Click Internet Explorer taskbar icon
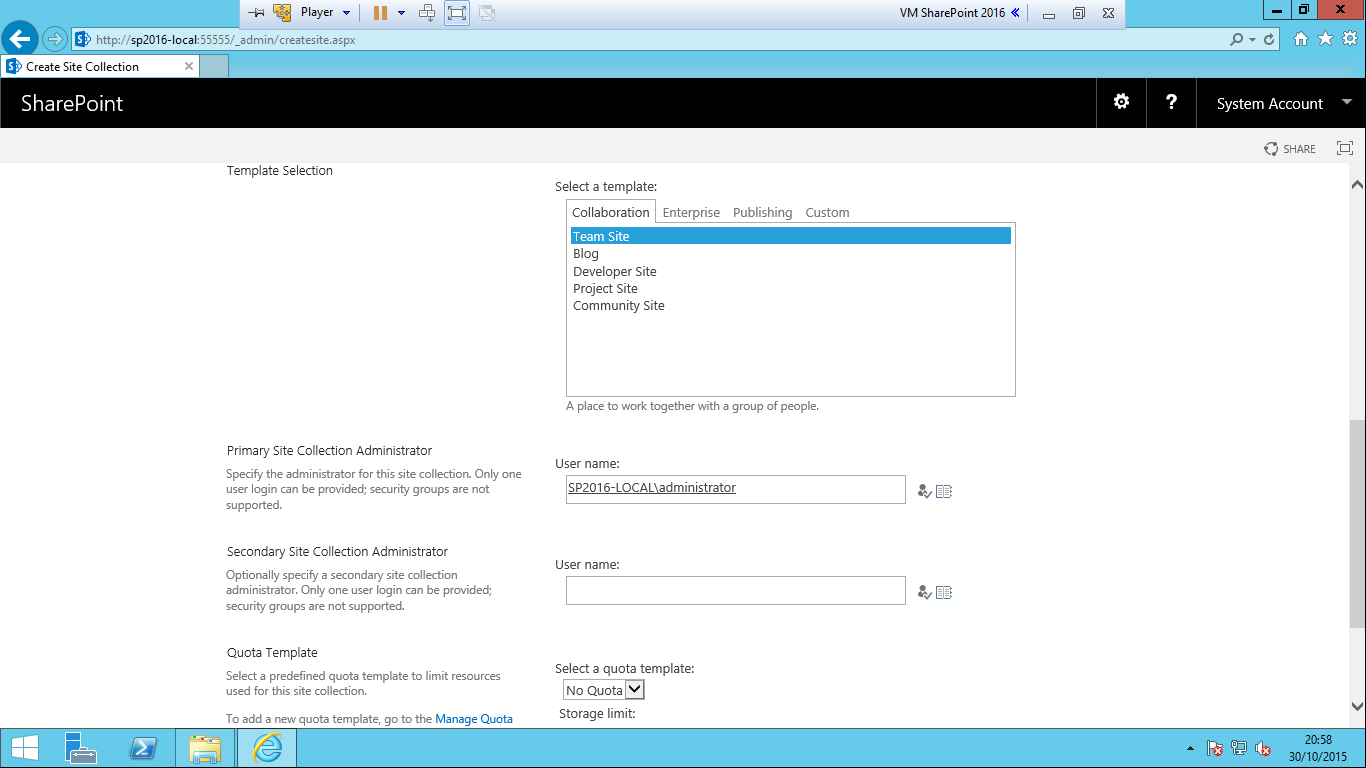The height and width of the screenshot is (768, 1366). click(x=267, y=748)
